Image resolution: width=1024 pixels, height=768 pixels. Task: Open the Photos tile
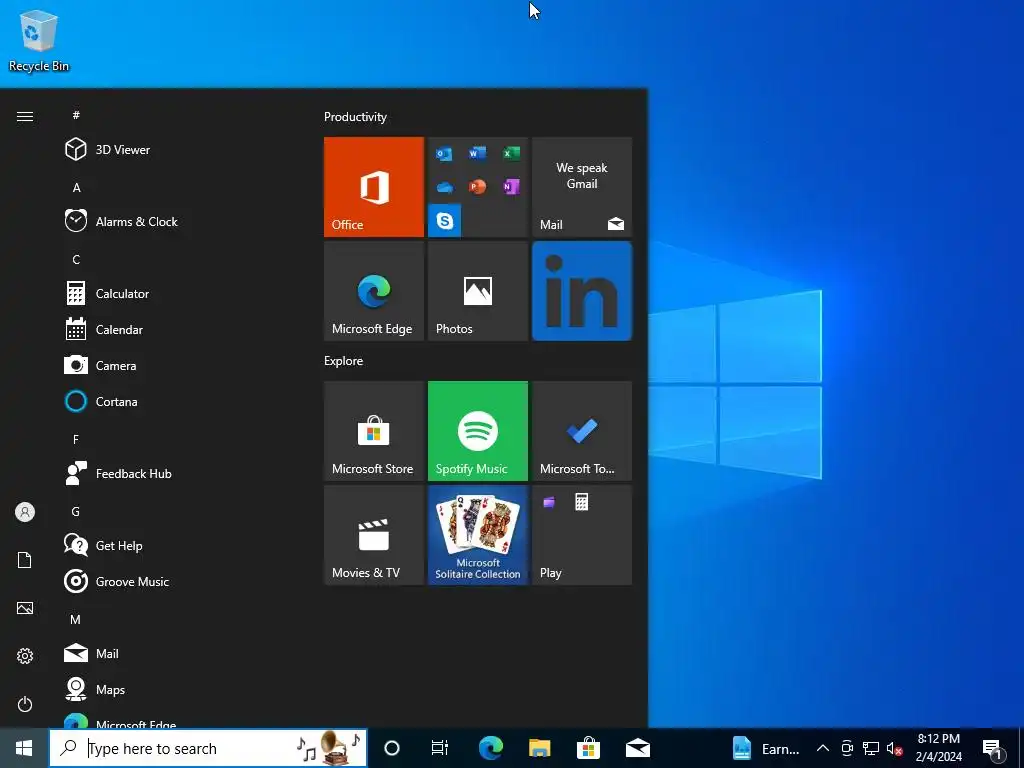click(477, 291)
